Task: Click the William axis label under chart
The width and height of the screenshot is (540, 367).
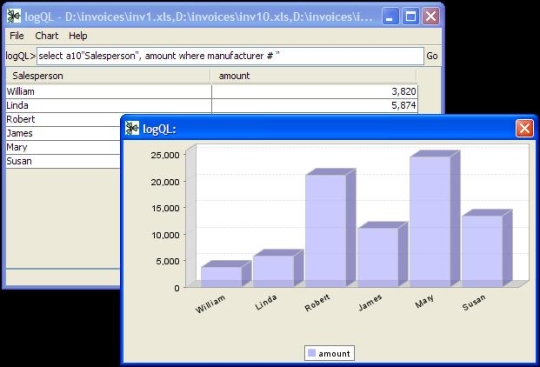Action: pos(210,304)
